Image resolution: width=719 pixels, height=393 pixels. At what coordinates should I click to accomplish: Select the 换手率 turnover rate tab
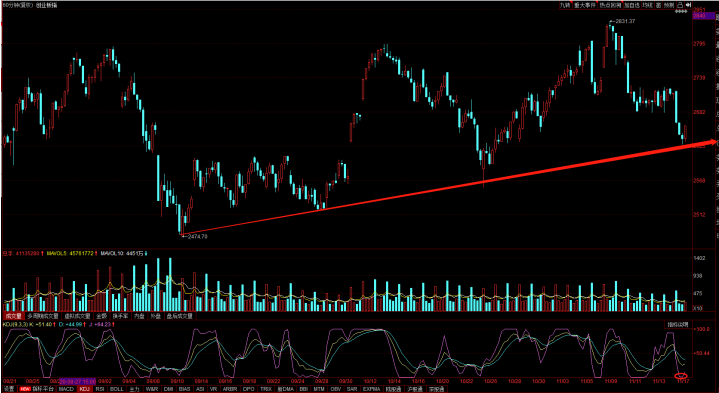(120, 316)
